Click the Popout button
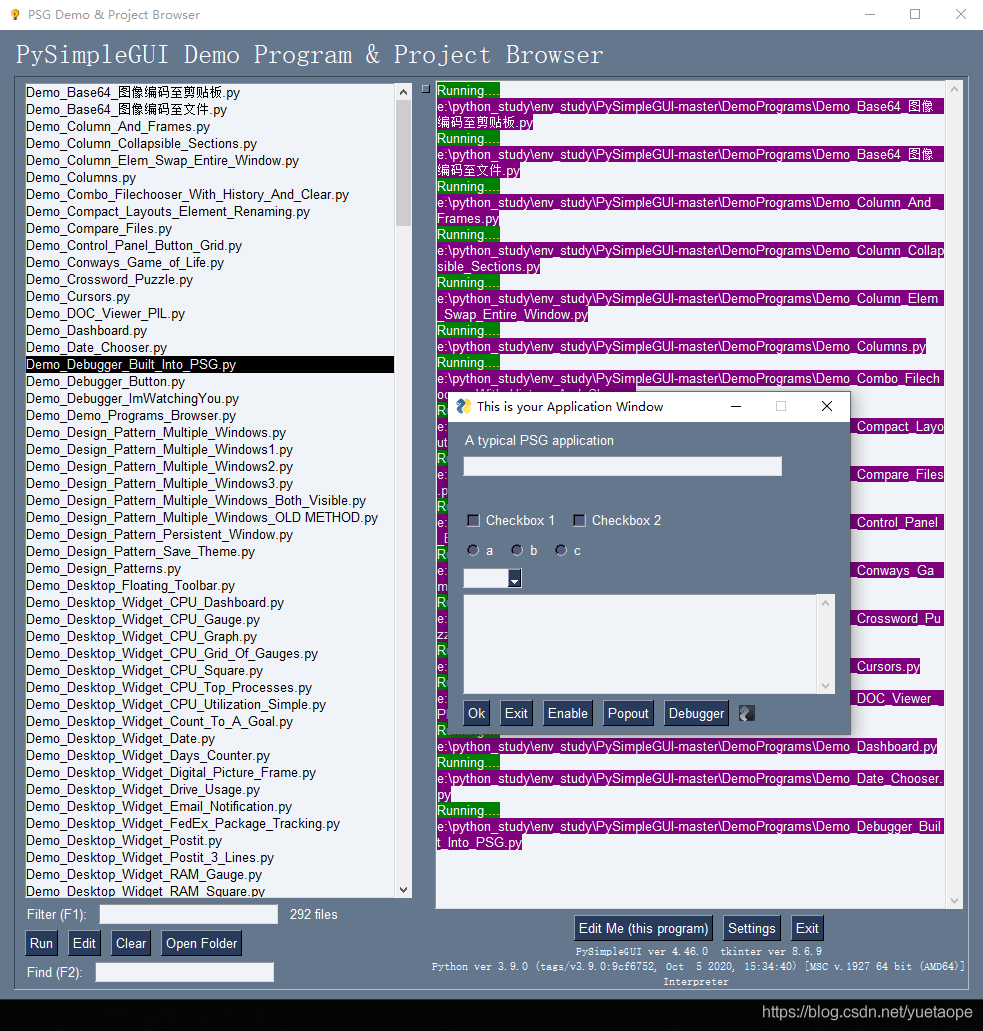983x1031 pixels. pyautogui.click(x=628, y=713)
